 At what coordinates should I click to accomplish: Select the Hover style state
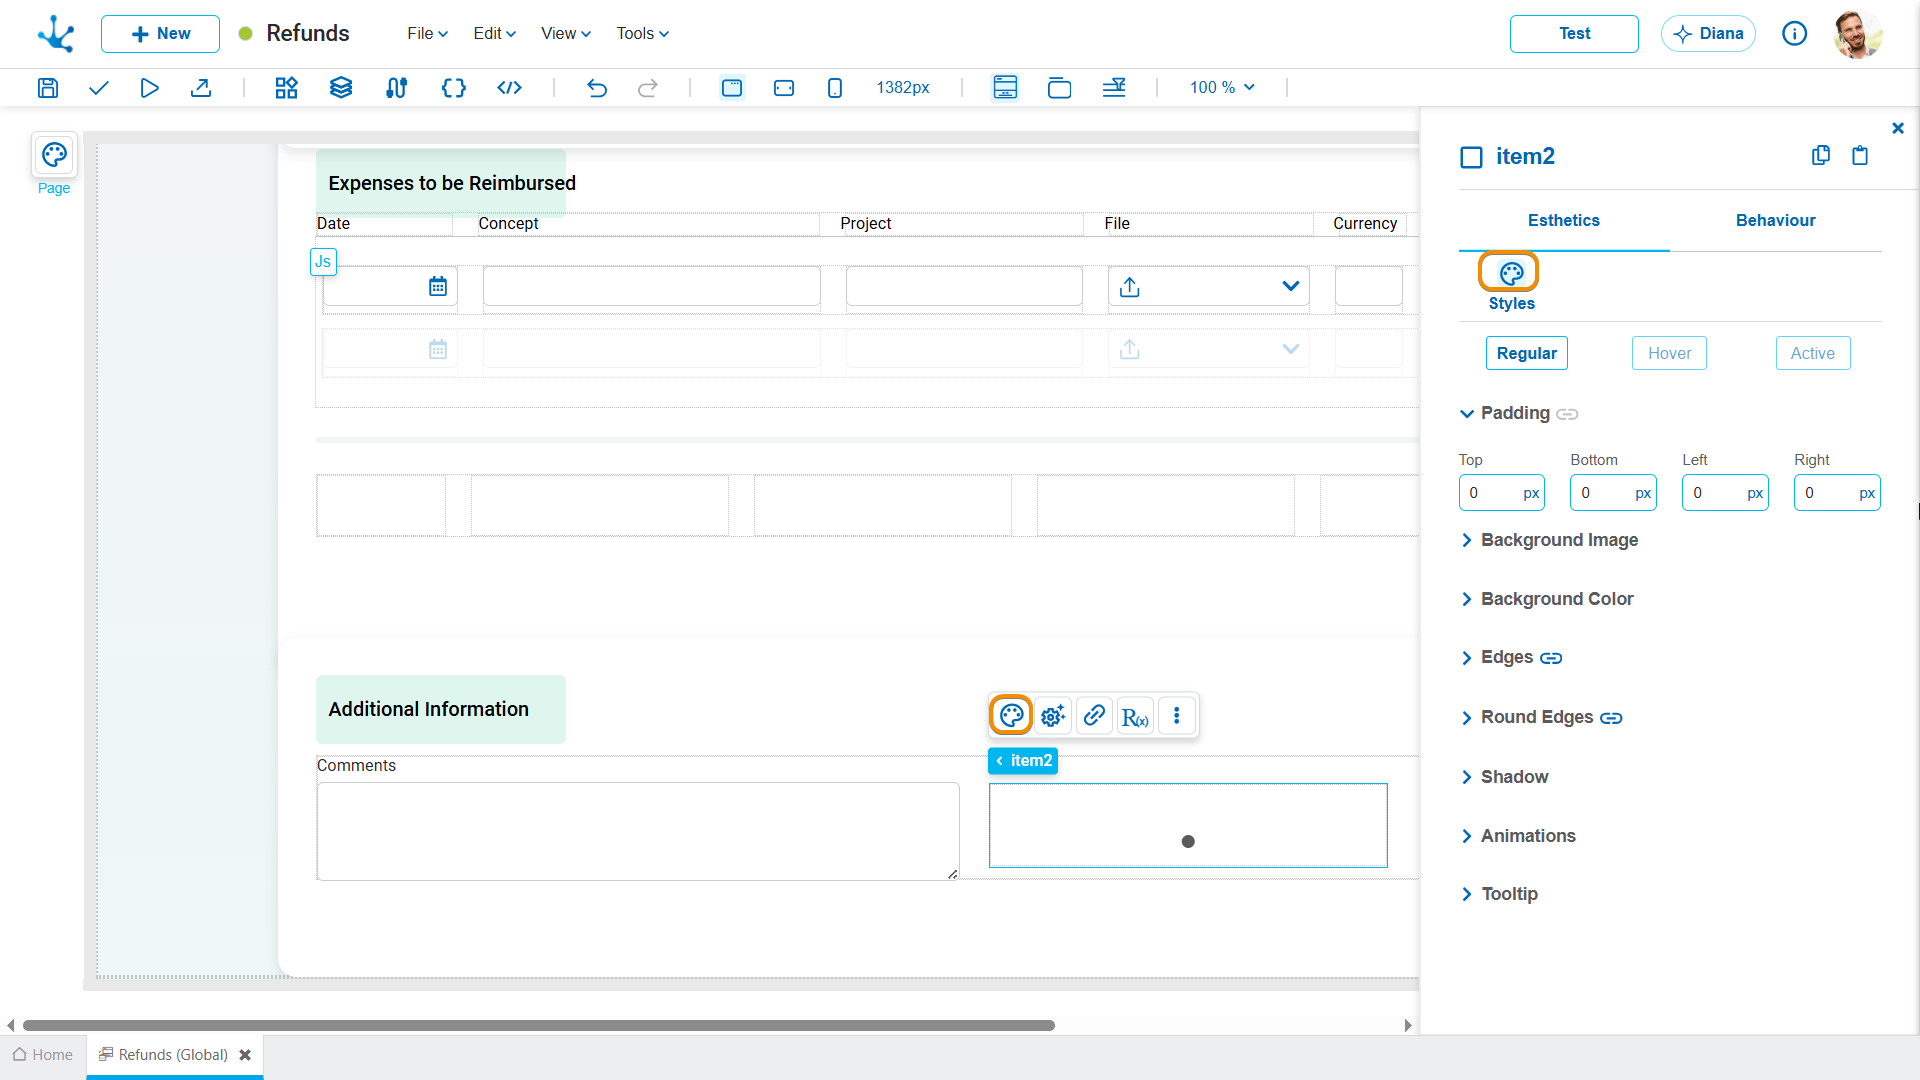pyautogui.click(x=1669, y=353)
